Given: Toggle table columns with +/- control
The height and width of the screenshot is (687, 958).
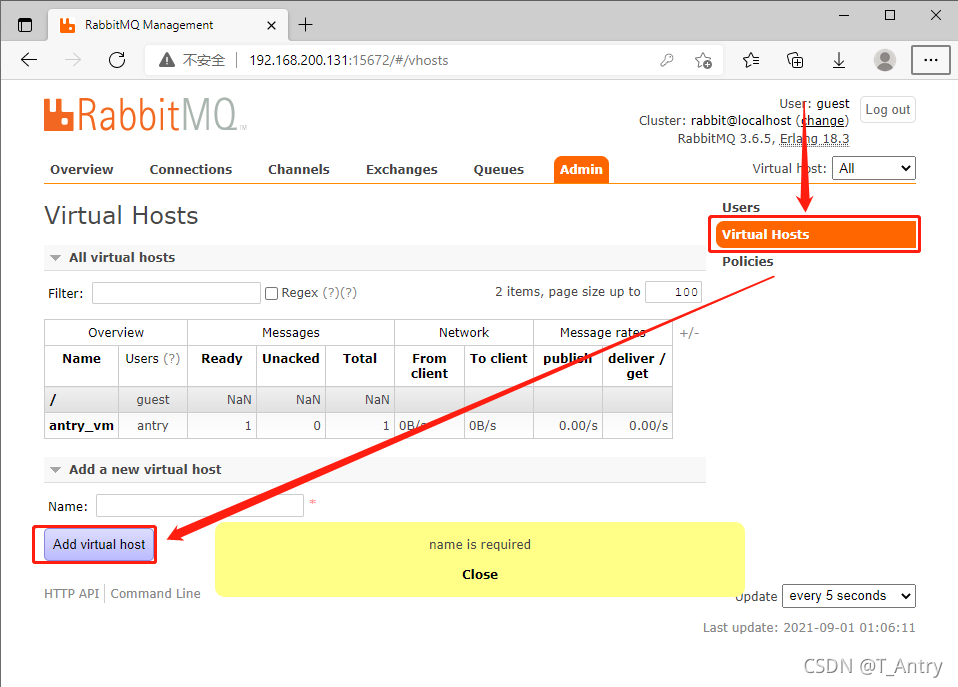Looking at the screenshot, I should coord(689,333).
